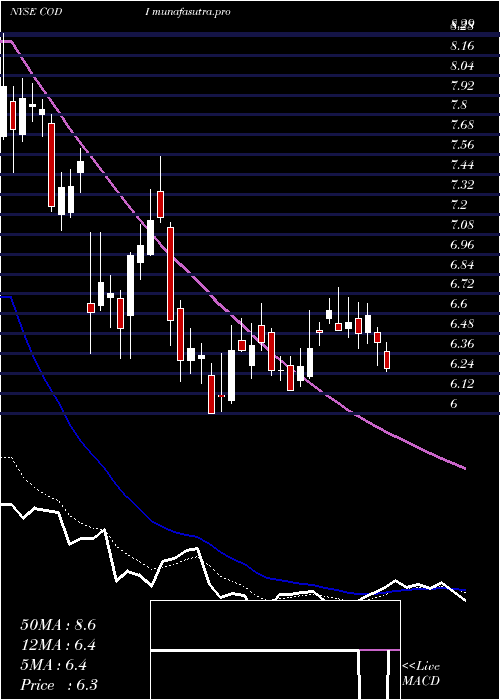Click the 6.72 axis value
The height and width of the screenshot is (700, 500).
tap(462, 283)
